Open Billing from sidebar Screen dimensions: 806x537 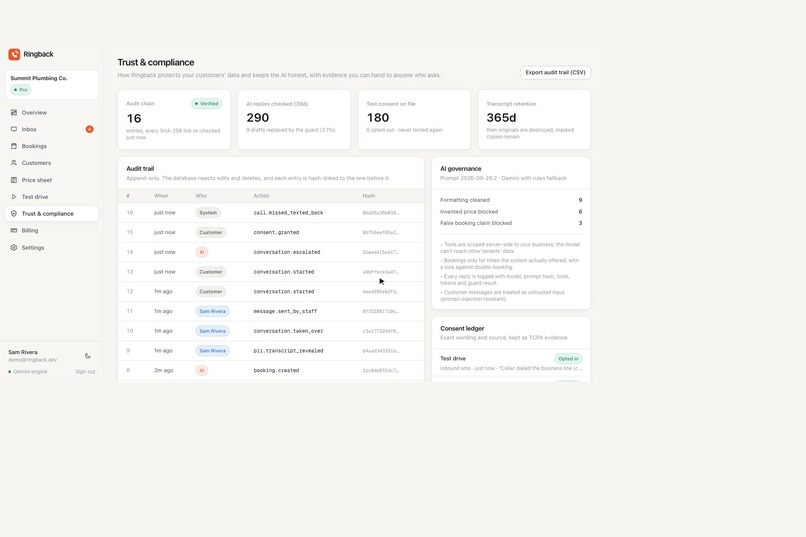[x=51, y=230]
